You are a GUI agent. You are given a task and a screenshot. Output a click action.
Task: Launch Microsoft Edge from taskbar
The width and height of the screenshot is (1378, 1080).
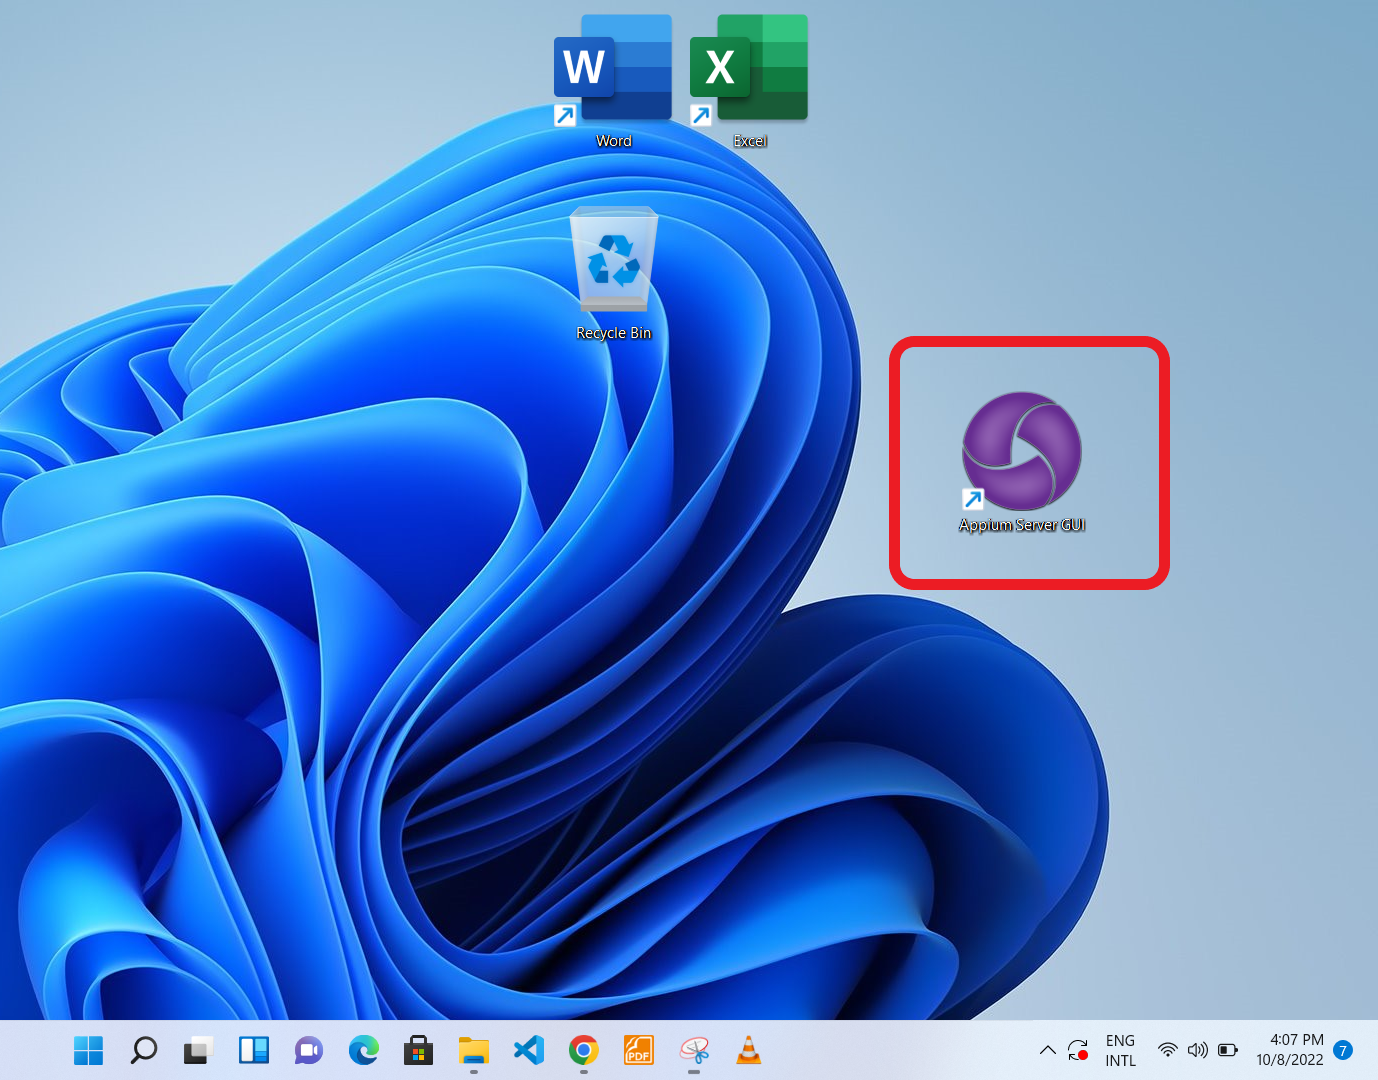[x=364, y=1050]
